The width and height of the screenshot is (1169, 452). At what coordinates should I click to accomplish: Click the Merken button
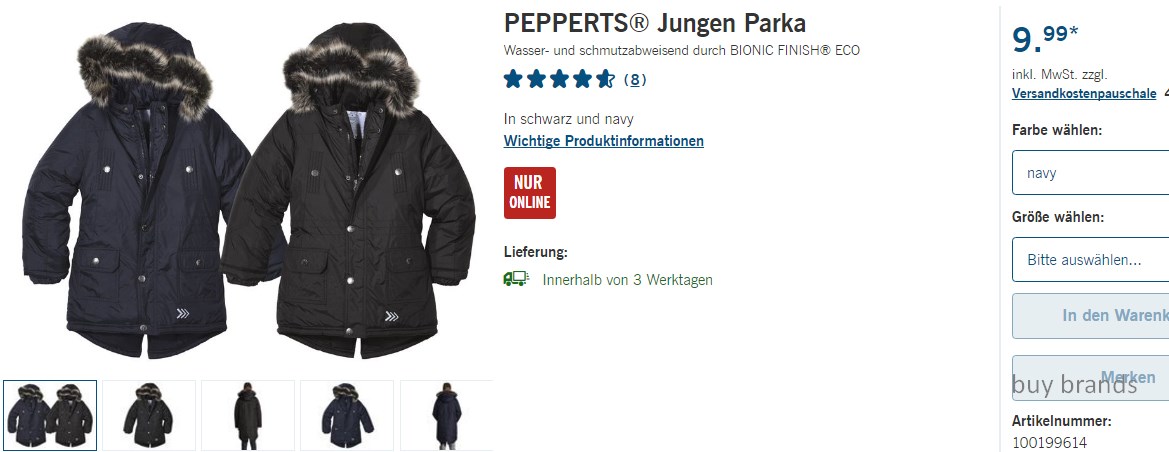(x=1091, y=377)
